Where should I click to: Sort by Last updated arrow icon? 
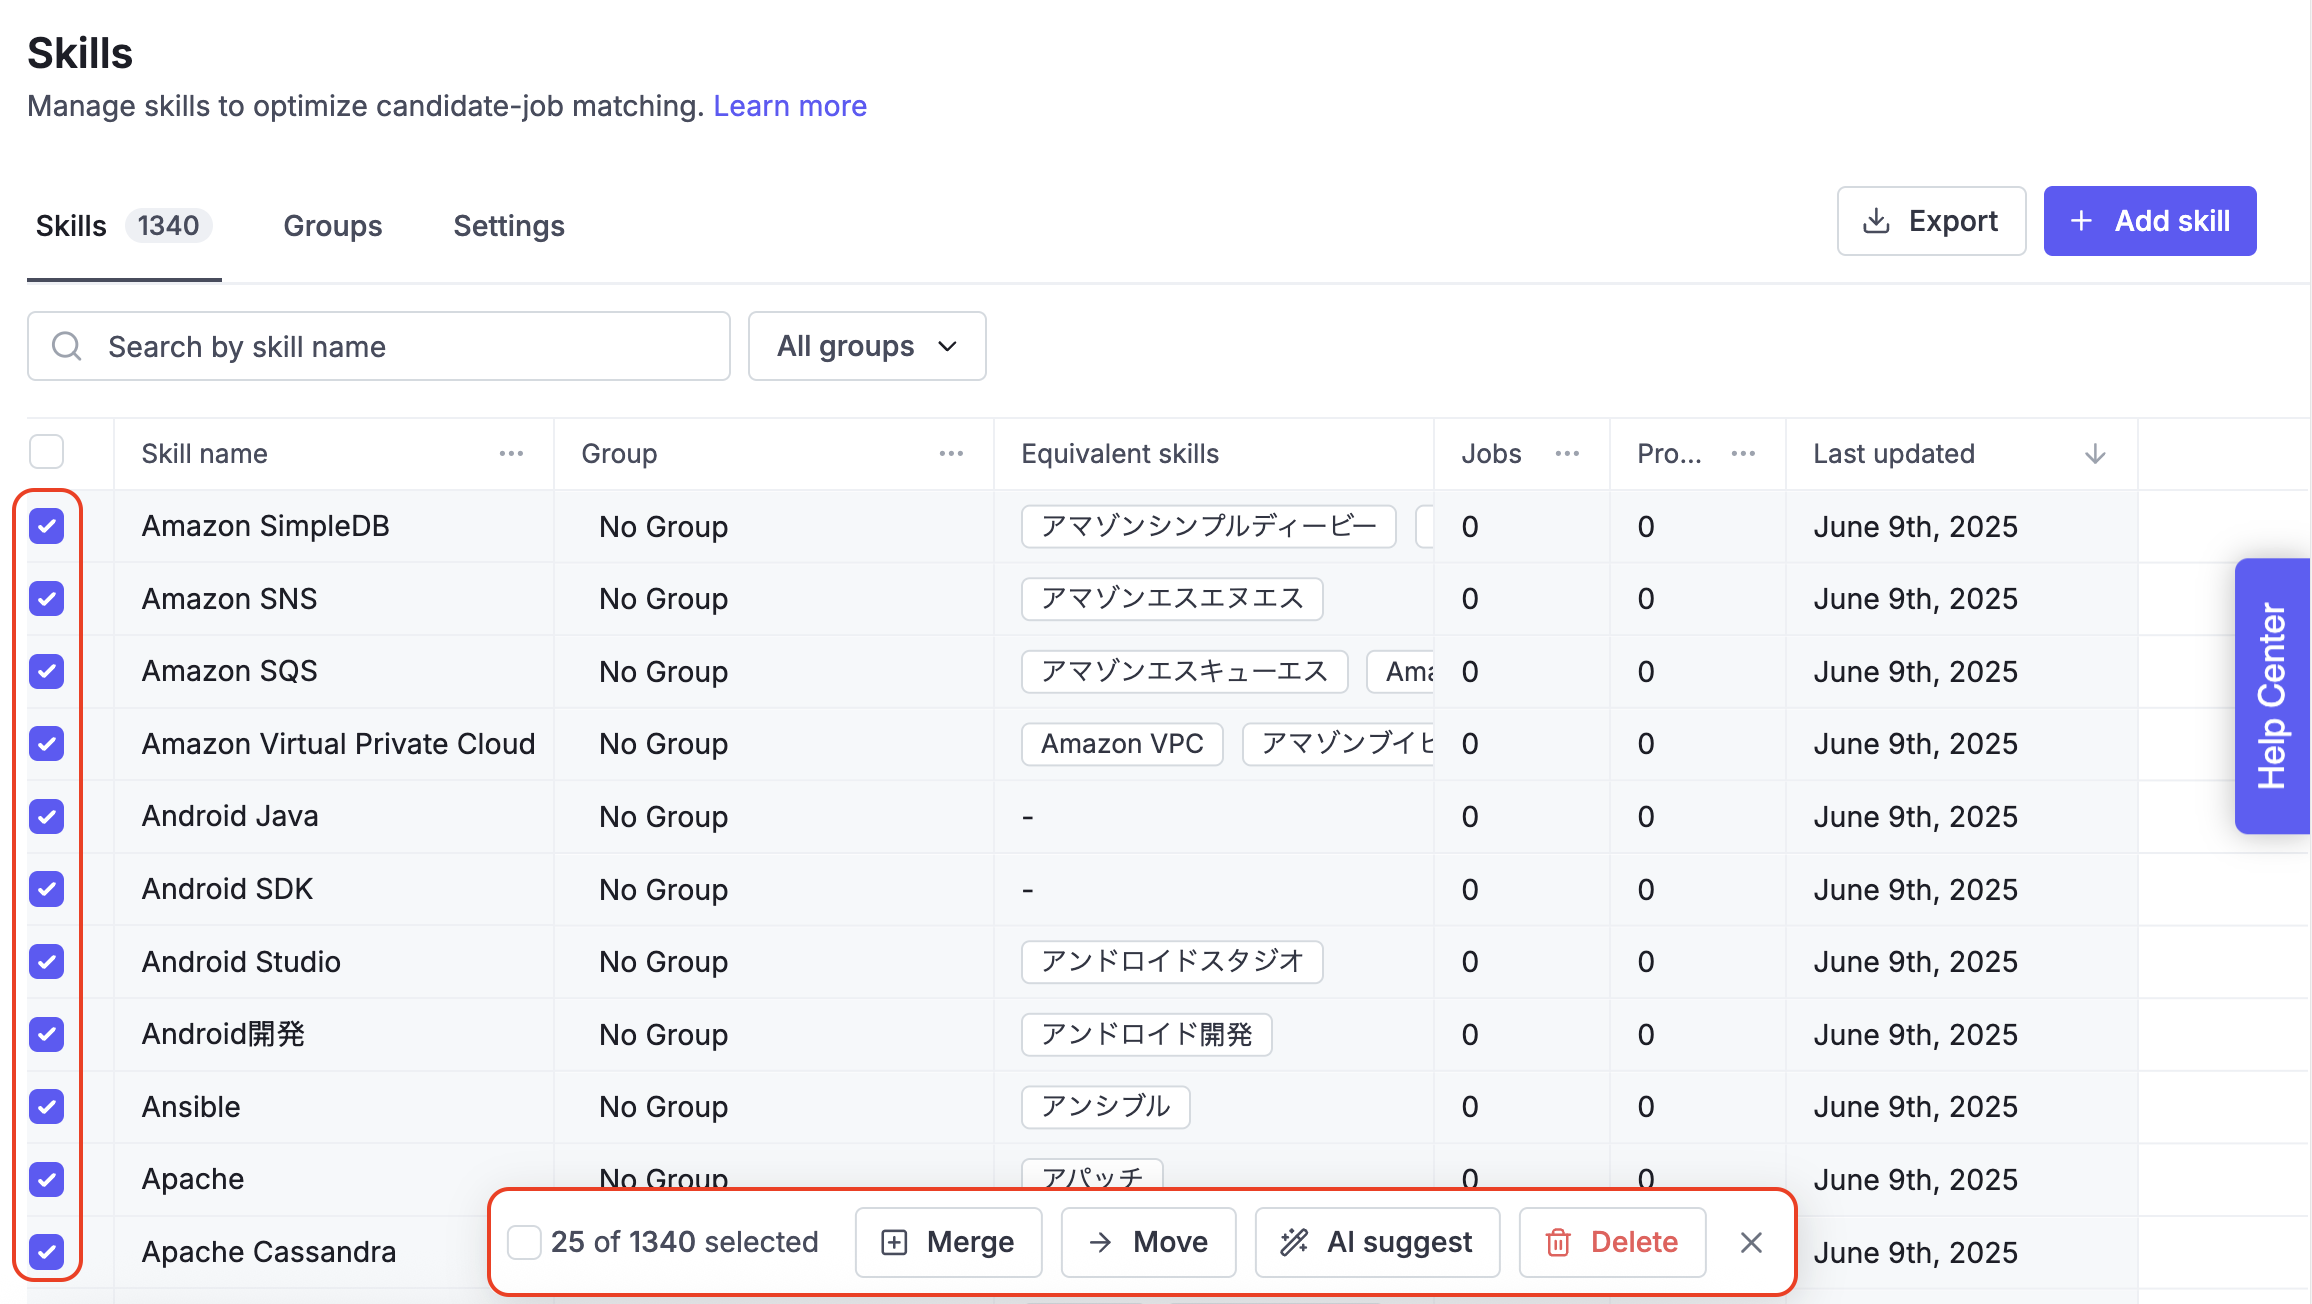tap(2095, 454)
